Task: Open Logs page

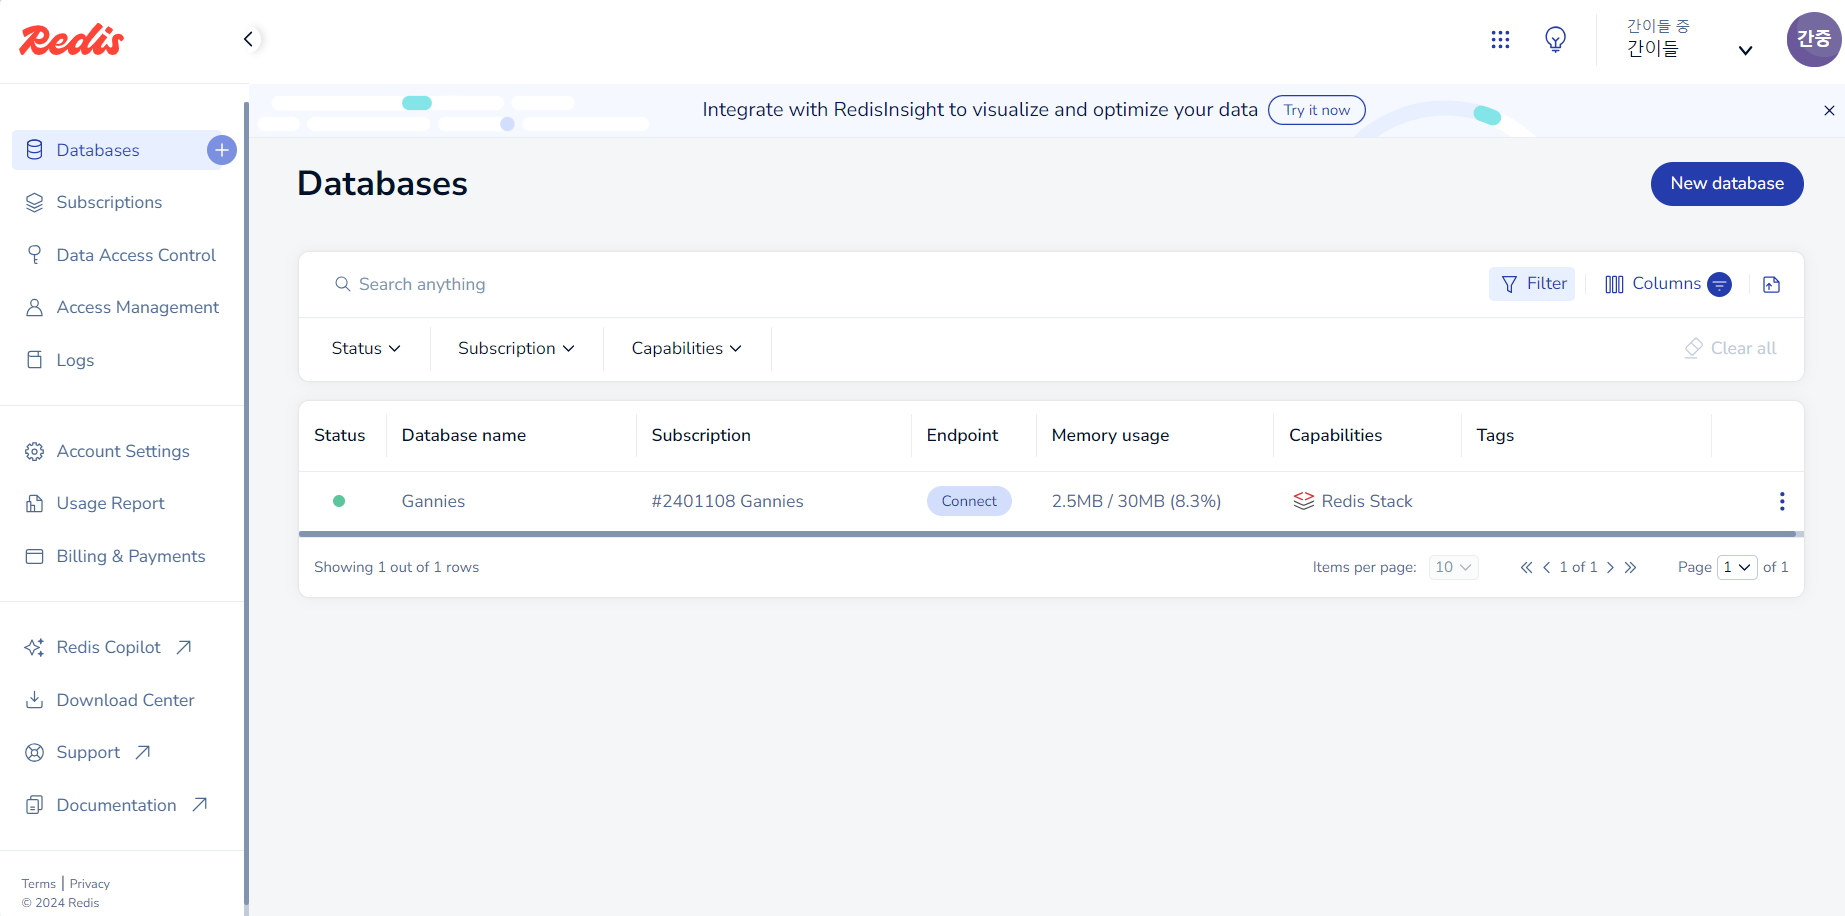Action: pyautogui.click(x=75, y=360)
